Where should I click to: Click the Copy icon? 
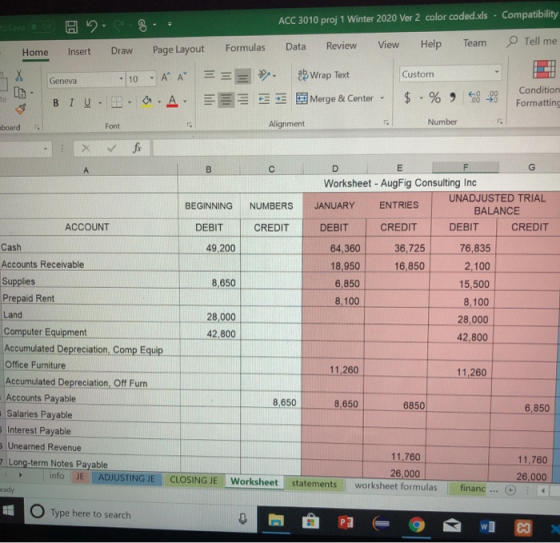click(20, 93)
